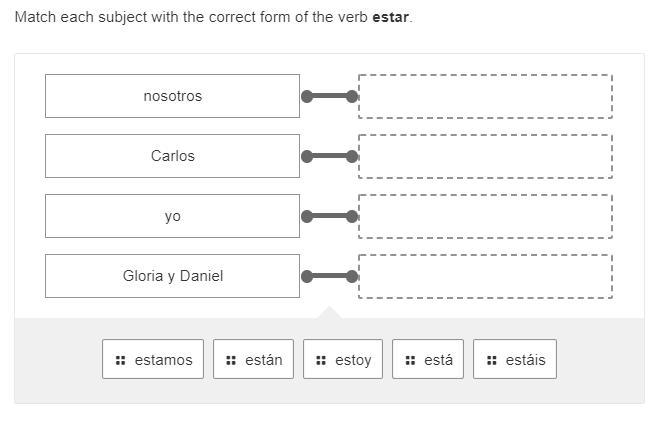
Task: Click the Carlos subject box
Action: pyautogui.click(x=172, y=156)
